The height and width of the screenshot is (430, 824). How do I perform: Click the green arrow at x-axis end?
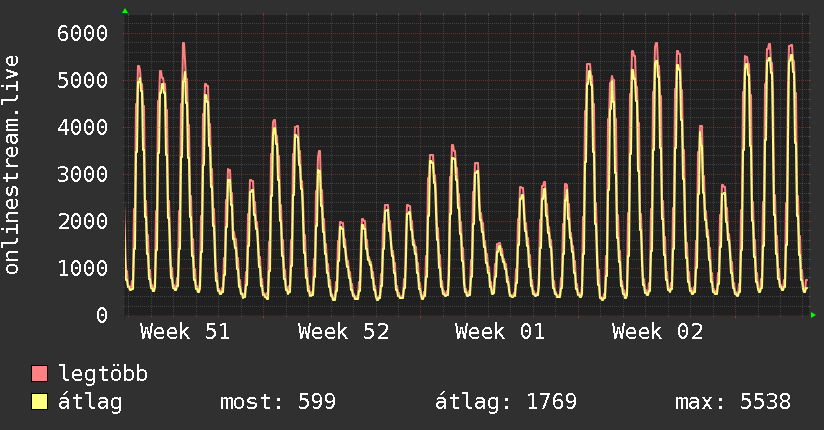click(813, 315)
